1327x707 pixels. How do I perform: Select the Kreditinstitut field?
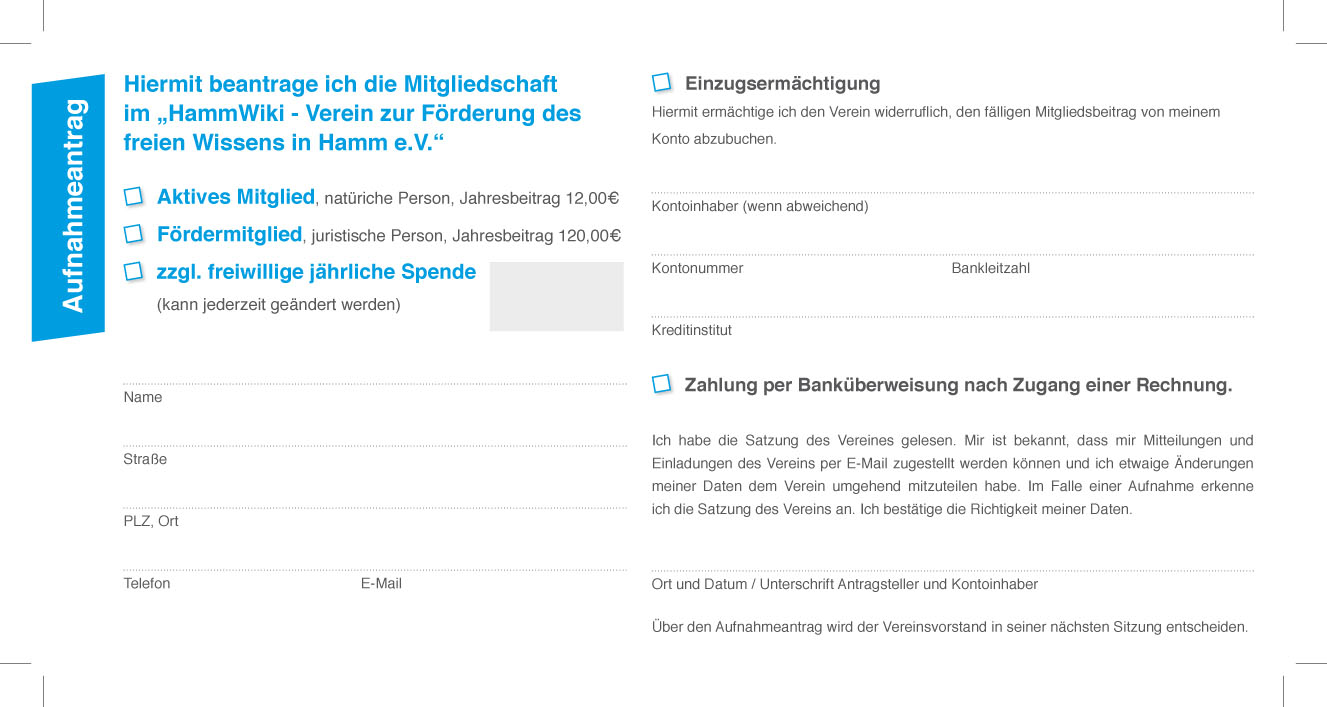pyautogui.click(x=951, y=304)
